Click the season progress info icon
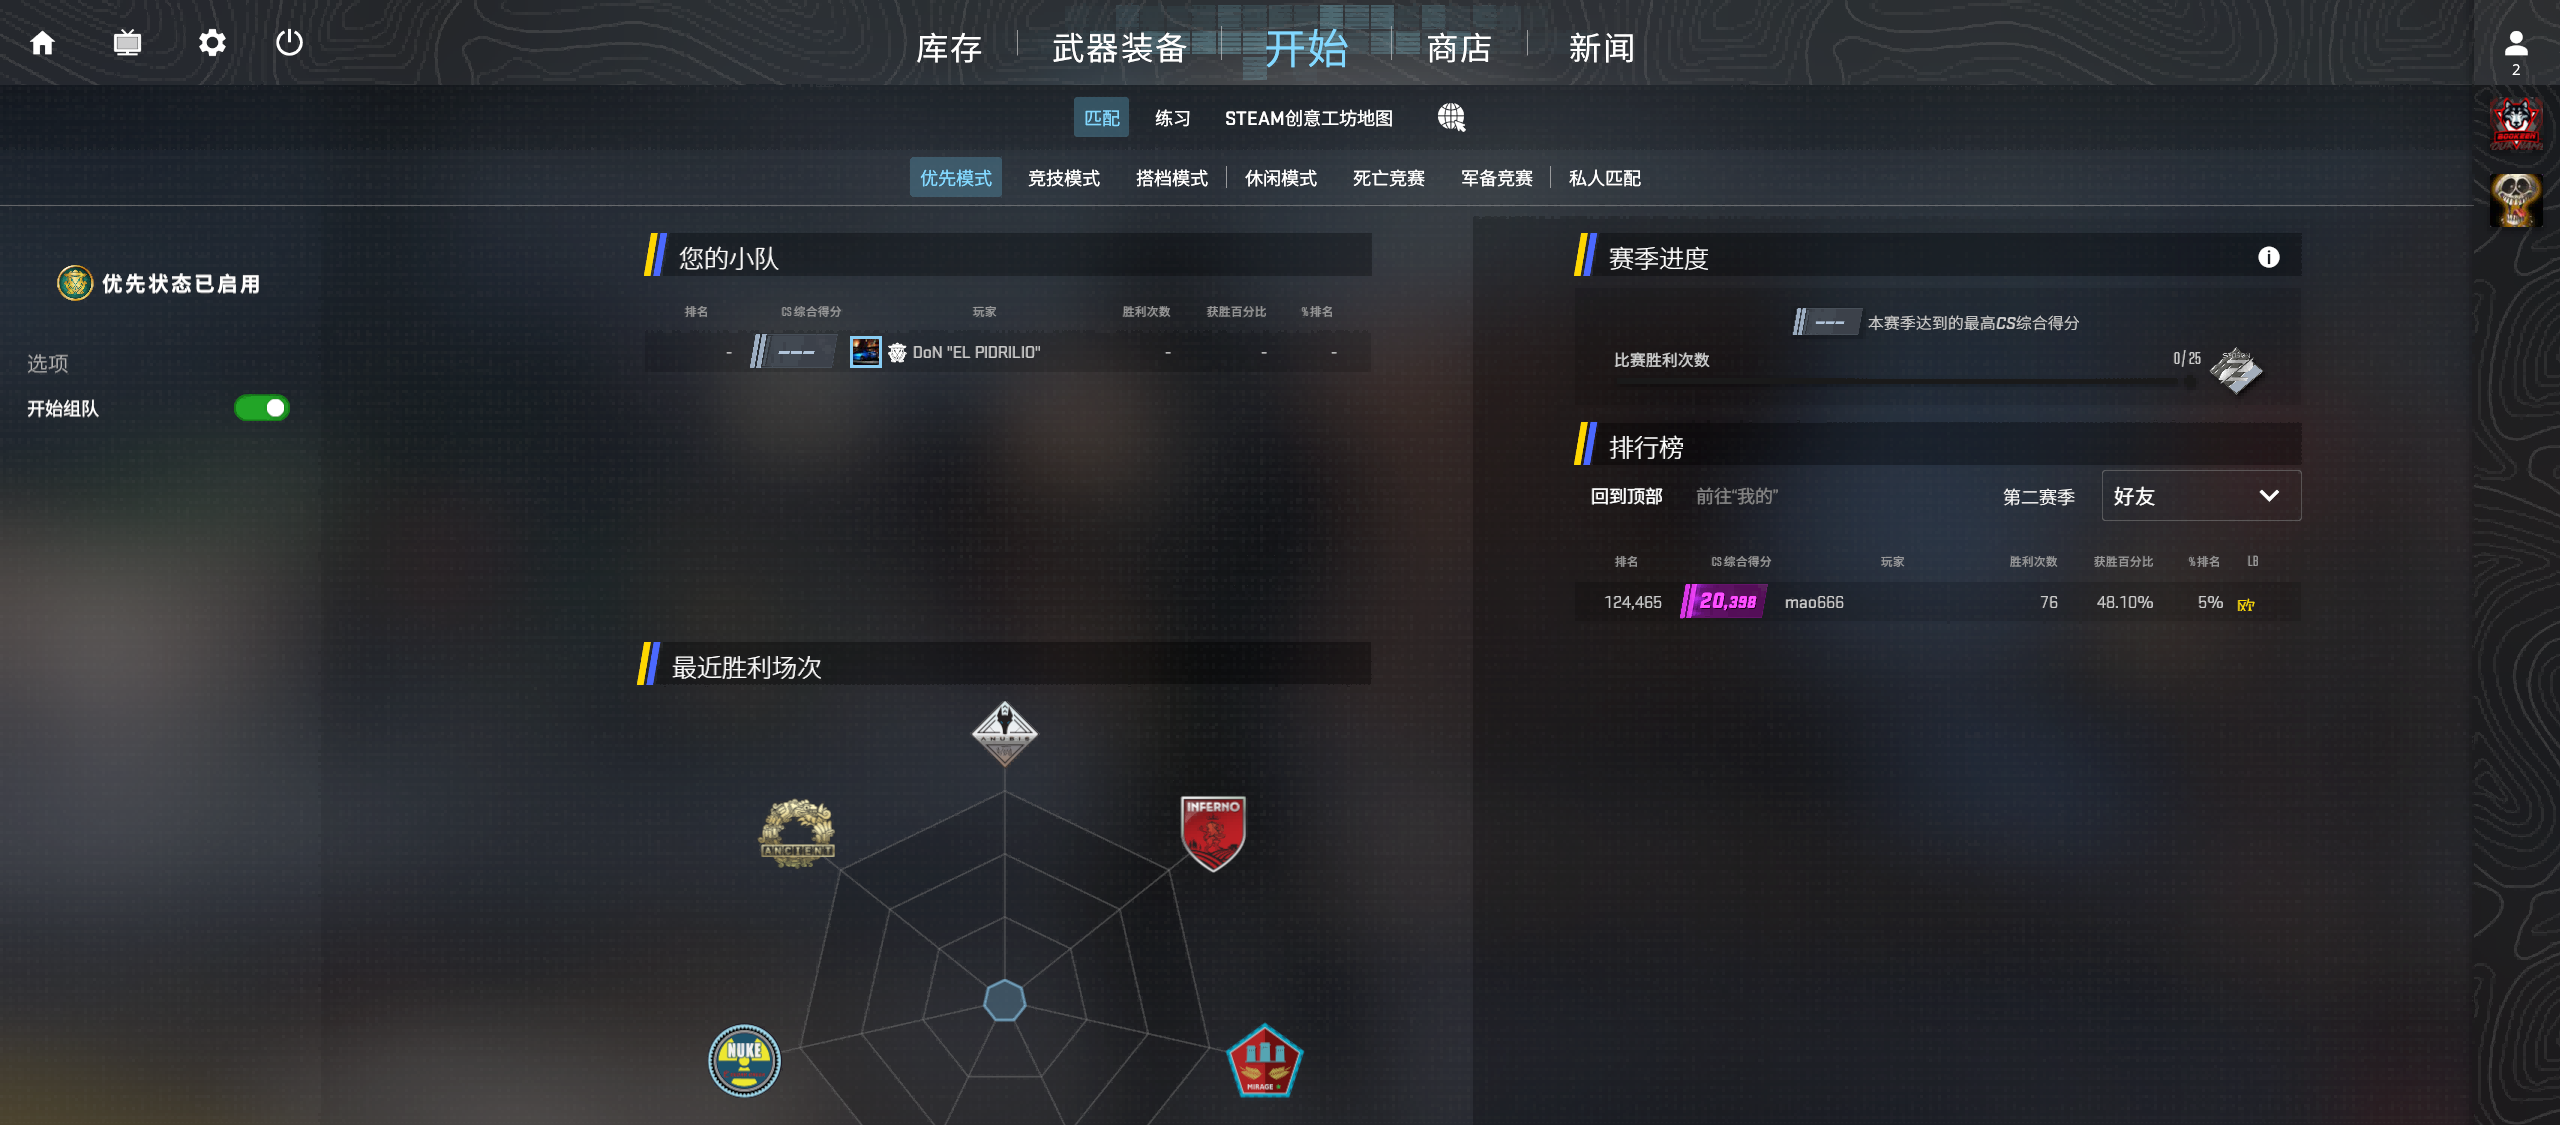This screenshot has width=2560, height=1125. (2268, 257)
